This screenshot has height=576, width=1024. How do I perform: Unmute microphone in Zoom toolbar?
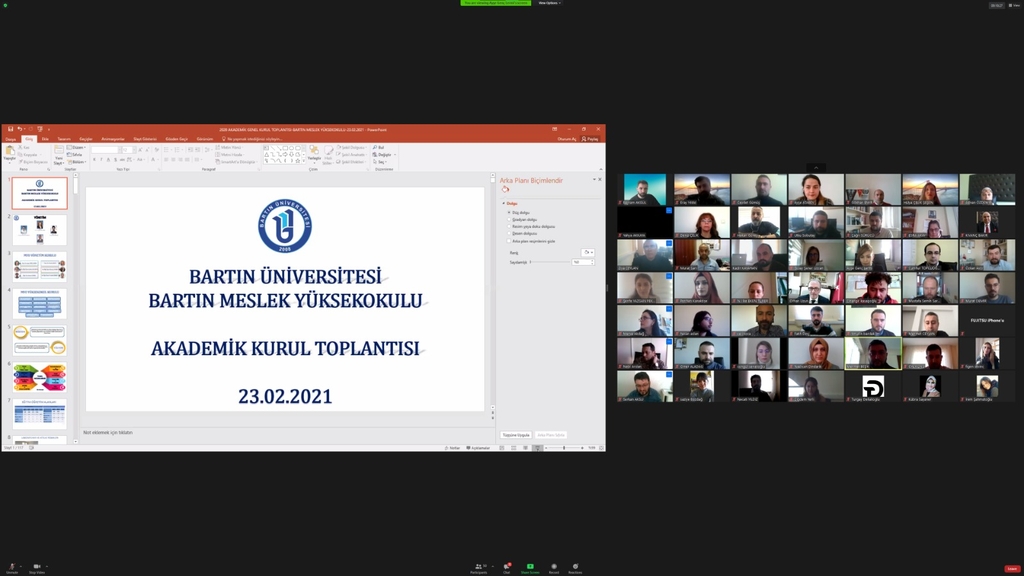point(12,566)
